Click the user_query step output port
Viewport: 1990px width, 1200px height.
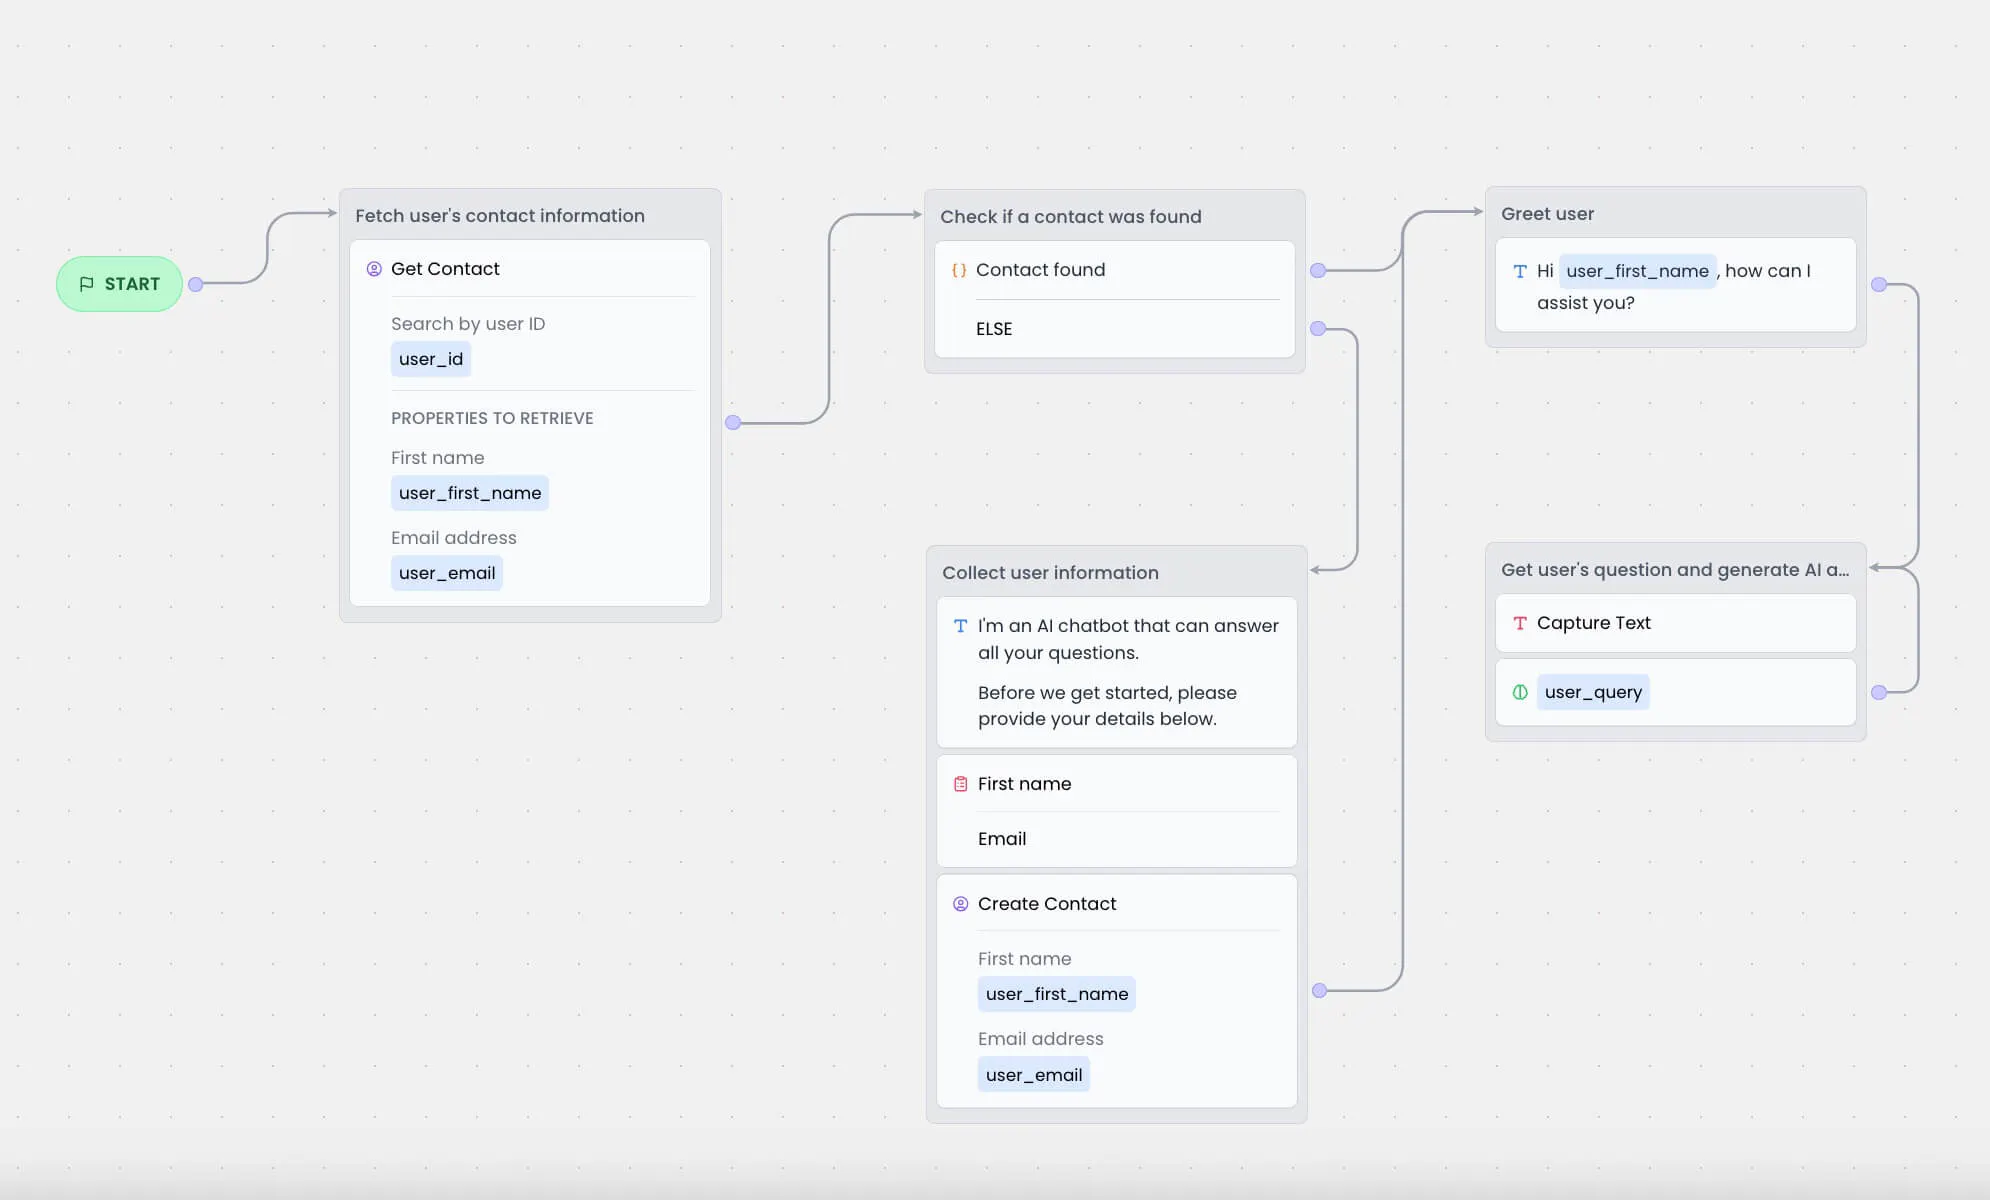[1879, 692]
